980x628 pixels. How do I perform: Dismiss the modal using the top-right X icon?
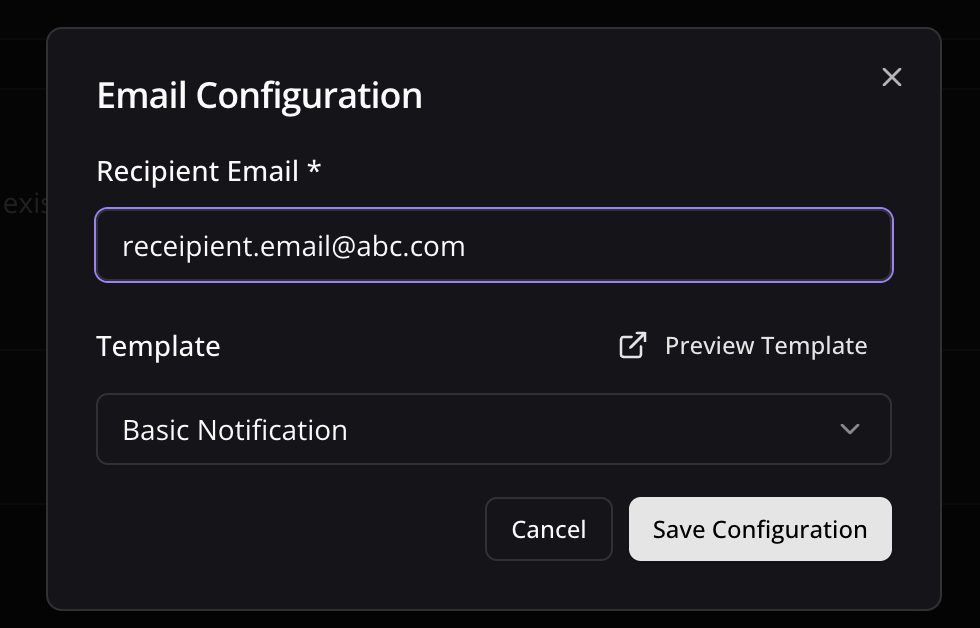891,77
